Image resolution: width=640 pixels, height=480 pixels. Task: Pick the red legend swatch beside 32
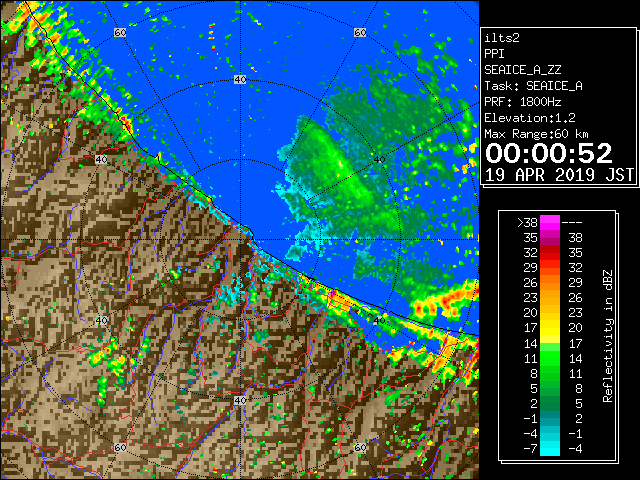[x=550, y=253]
